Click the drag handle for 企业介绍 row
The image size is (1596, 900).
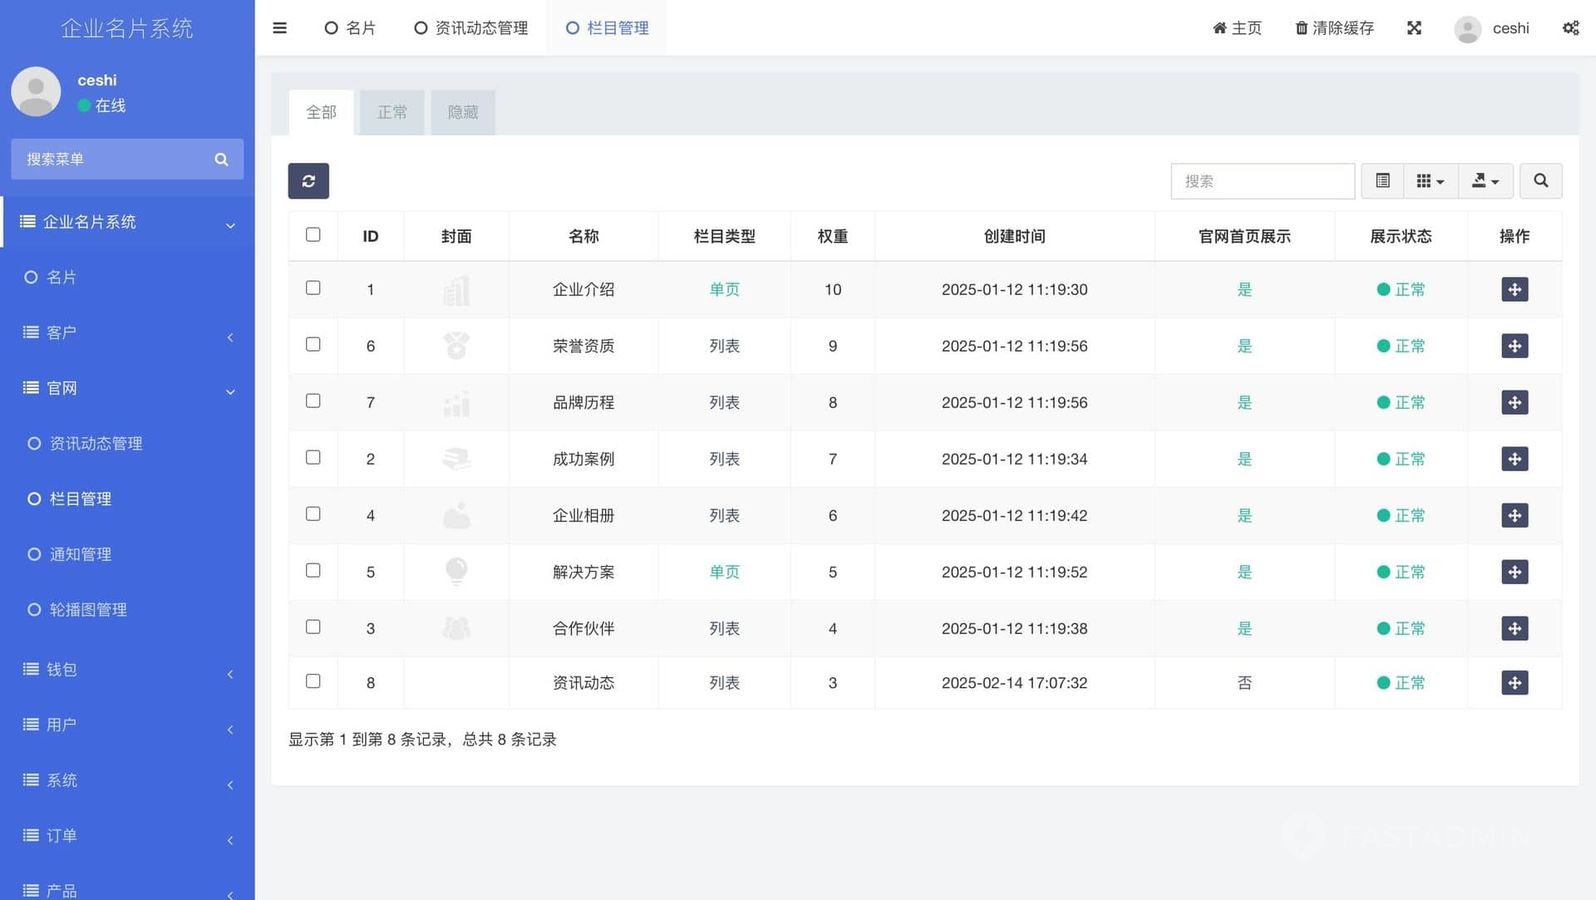(1514, 290)
